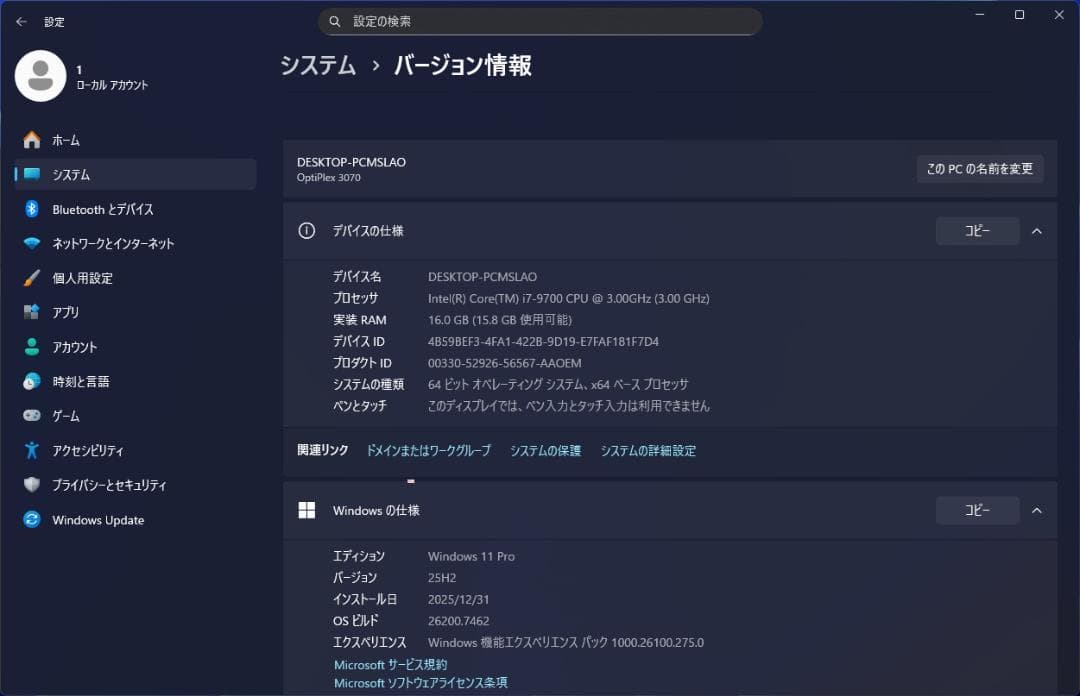
Task: Collapse the デバイスの仕様 section chevron
Action: [x=1036, y=231]
